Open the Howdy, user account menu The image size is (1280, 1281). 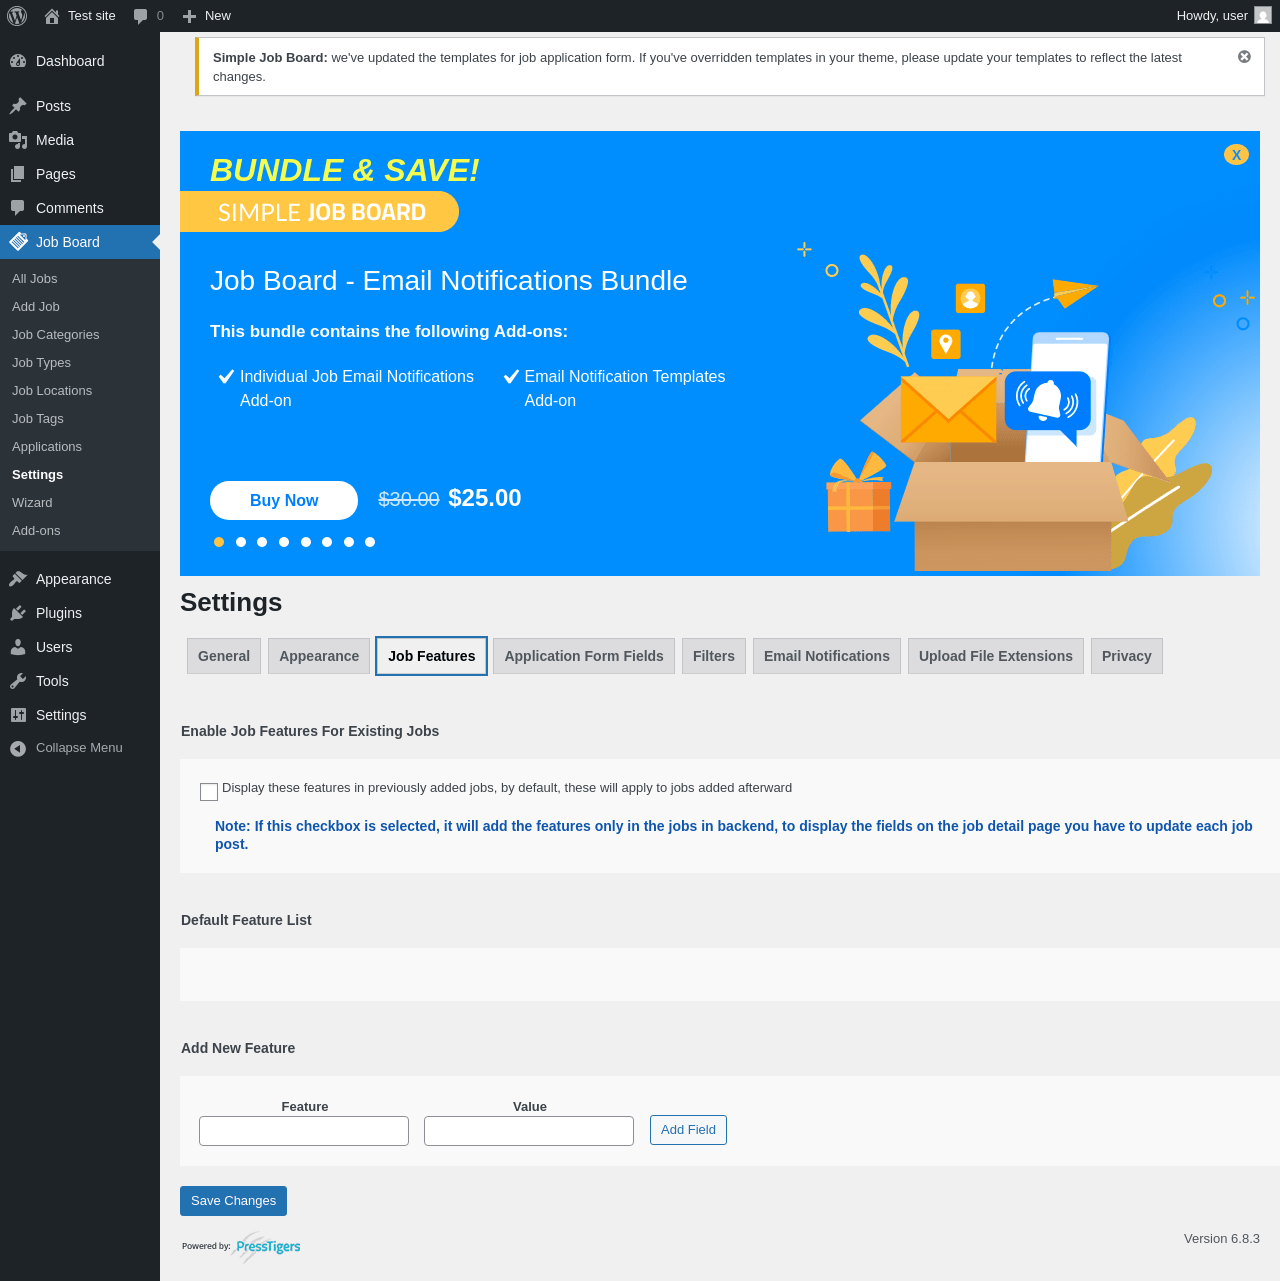tap(1224, 16)
